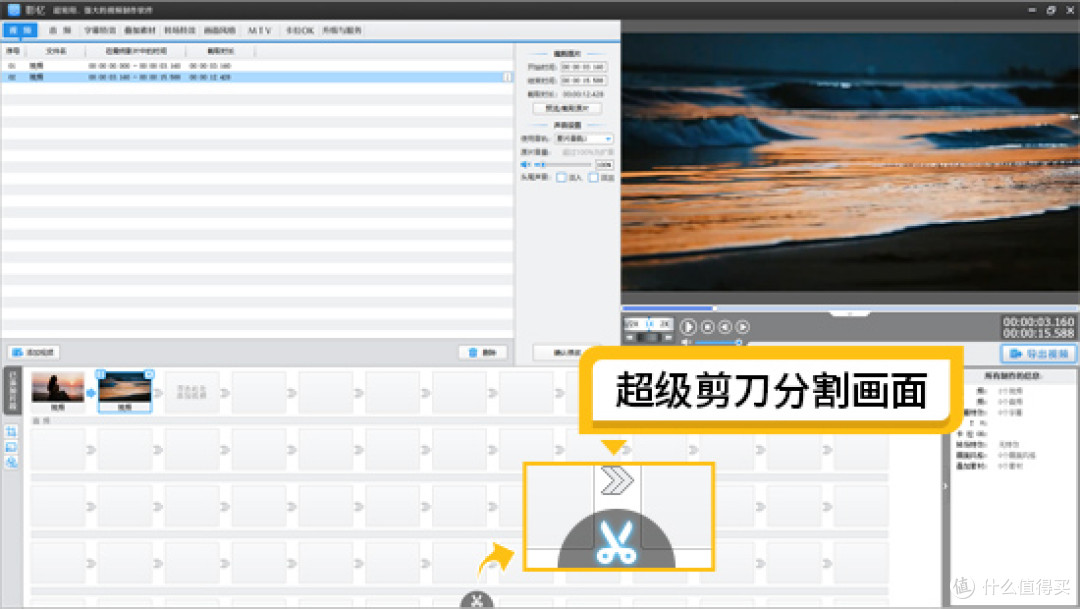Click the confirm modification button
Image resolution: width=1080 pixels, height=609 pixels.
point(567,352)
